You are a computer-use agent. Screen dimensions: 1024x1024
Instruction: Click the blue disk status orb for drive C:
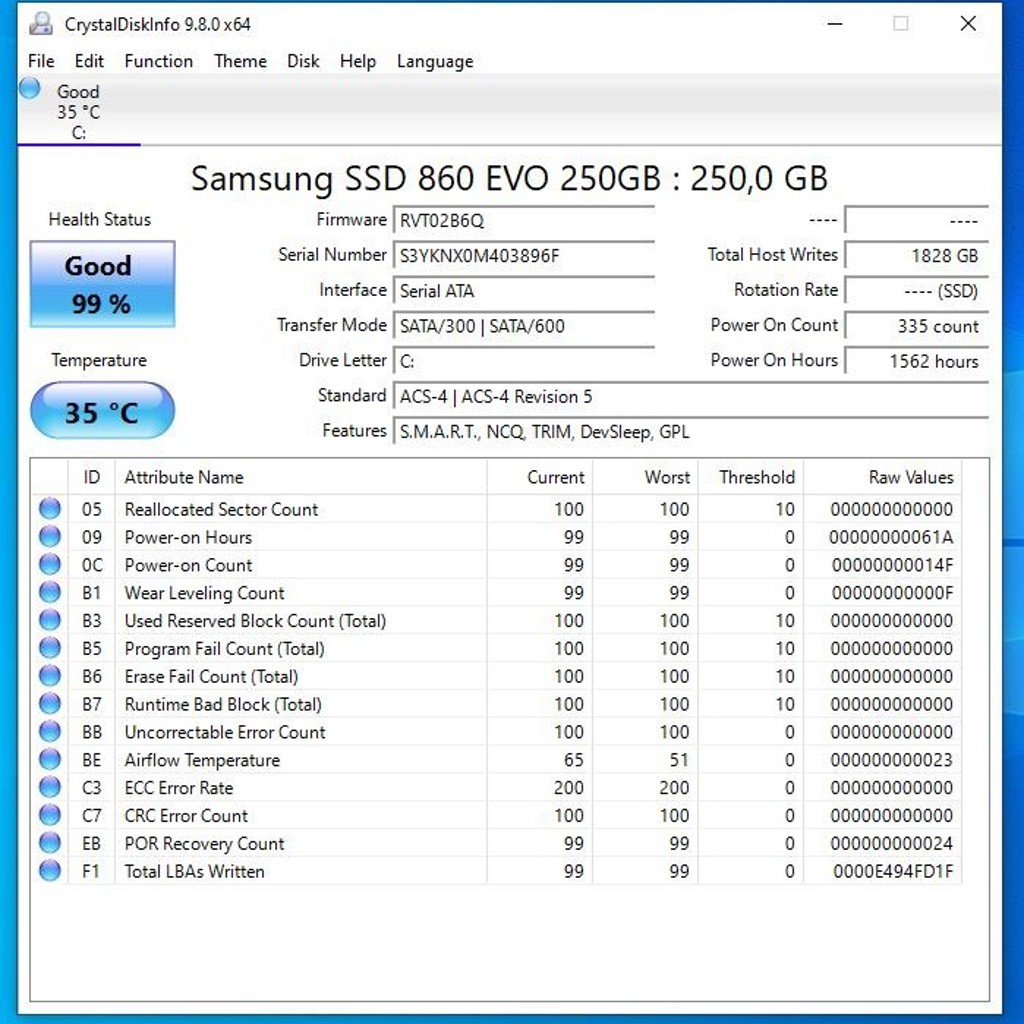click(x=29, y=88)
